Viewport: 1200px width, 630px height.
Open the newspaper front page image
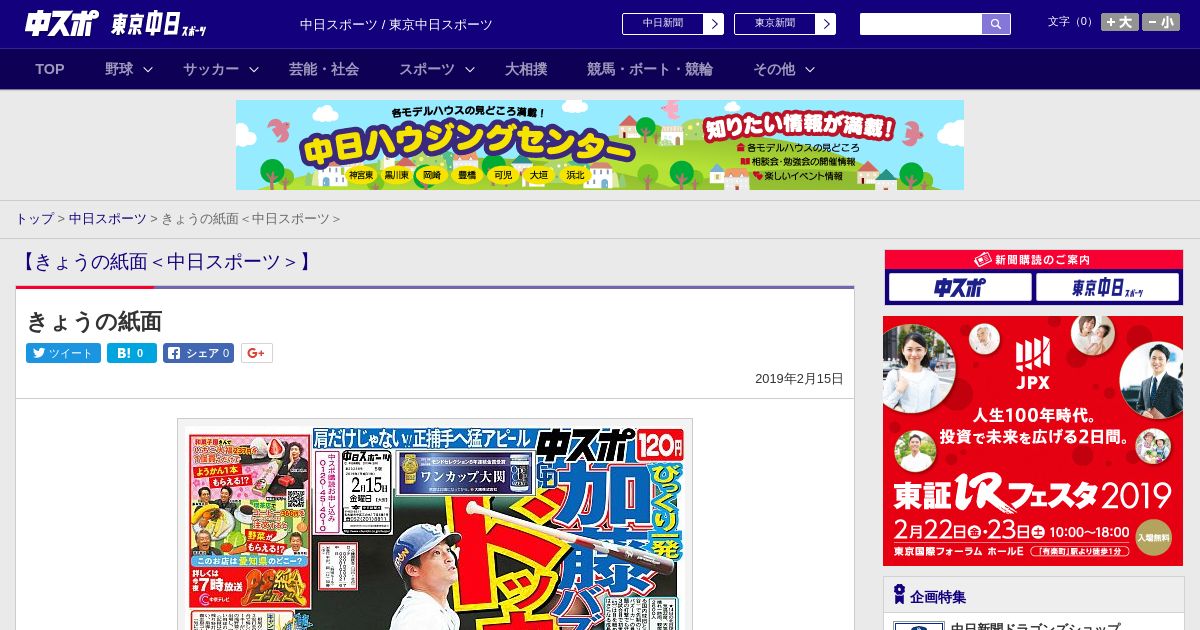coord(435,525)
